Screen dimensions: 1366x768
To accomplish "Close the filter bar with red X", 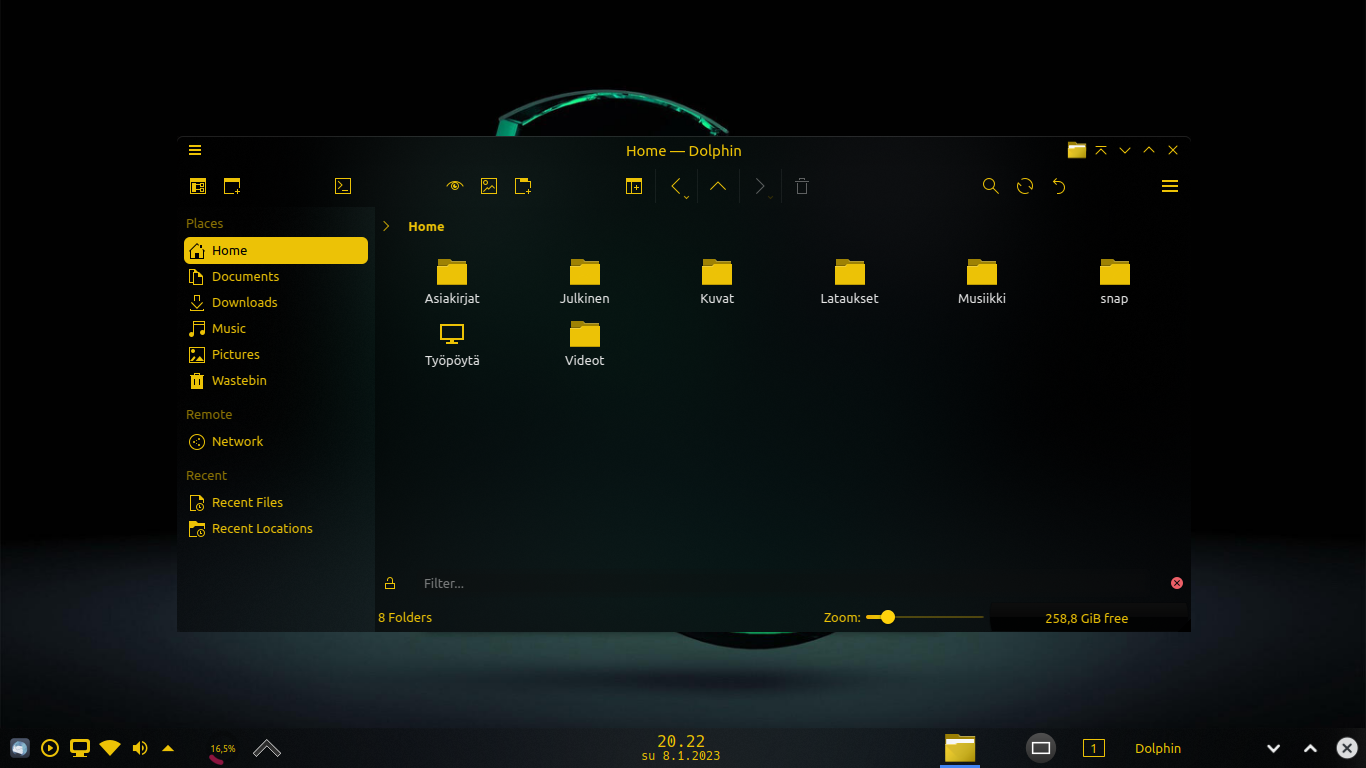I will 1177,583.
